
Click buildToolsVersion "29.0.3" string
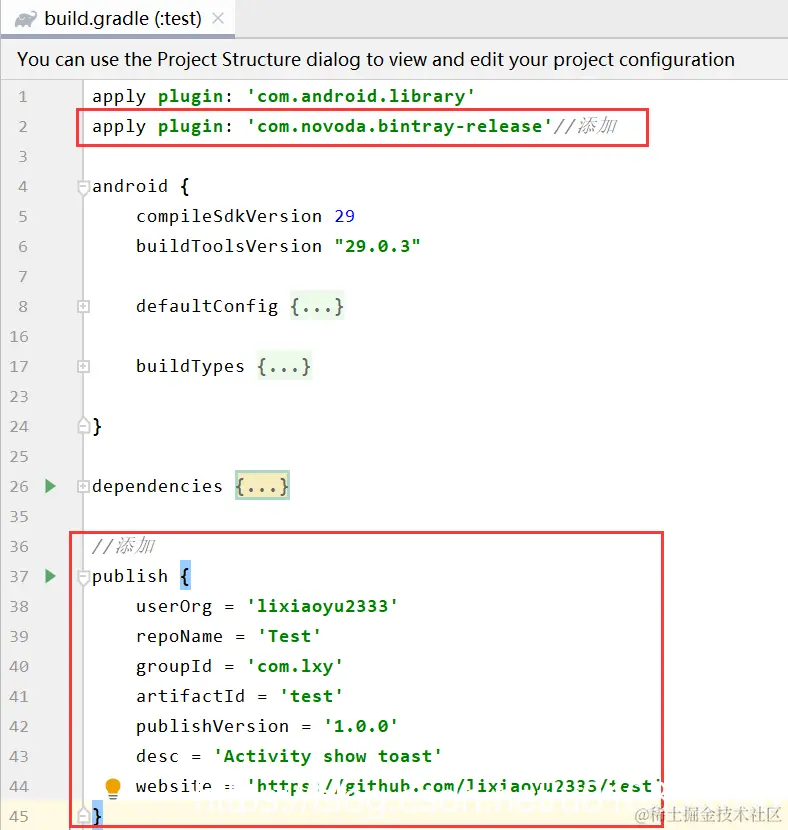click(x=377, y=246)
